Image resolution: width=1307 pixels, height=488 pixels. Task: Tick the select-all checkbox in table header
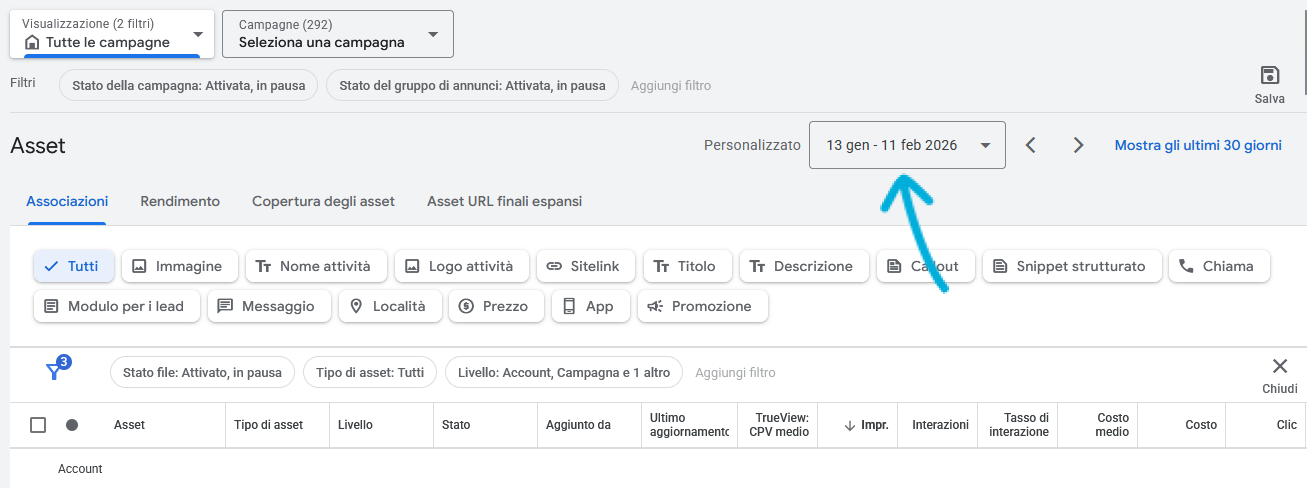[38, 425]
